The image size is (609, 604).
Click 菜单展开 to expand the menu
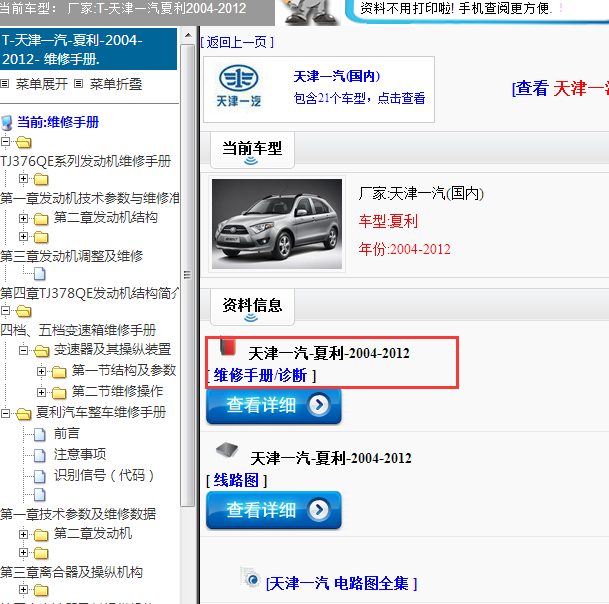[x=42, y=84]
